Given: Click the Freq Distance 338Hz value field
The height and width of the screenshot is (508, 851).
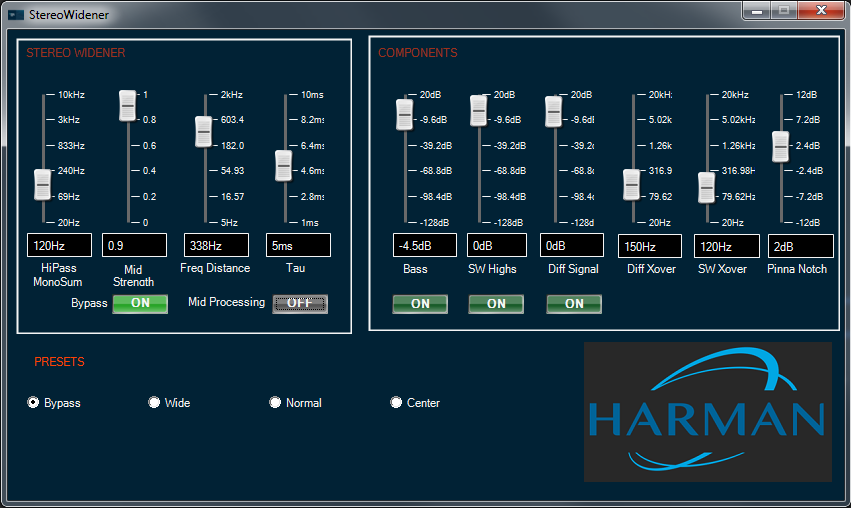Looking at the screenshot, I should pyautogui.click(x=217, y=245).
